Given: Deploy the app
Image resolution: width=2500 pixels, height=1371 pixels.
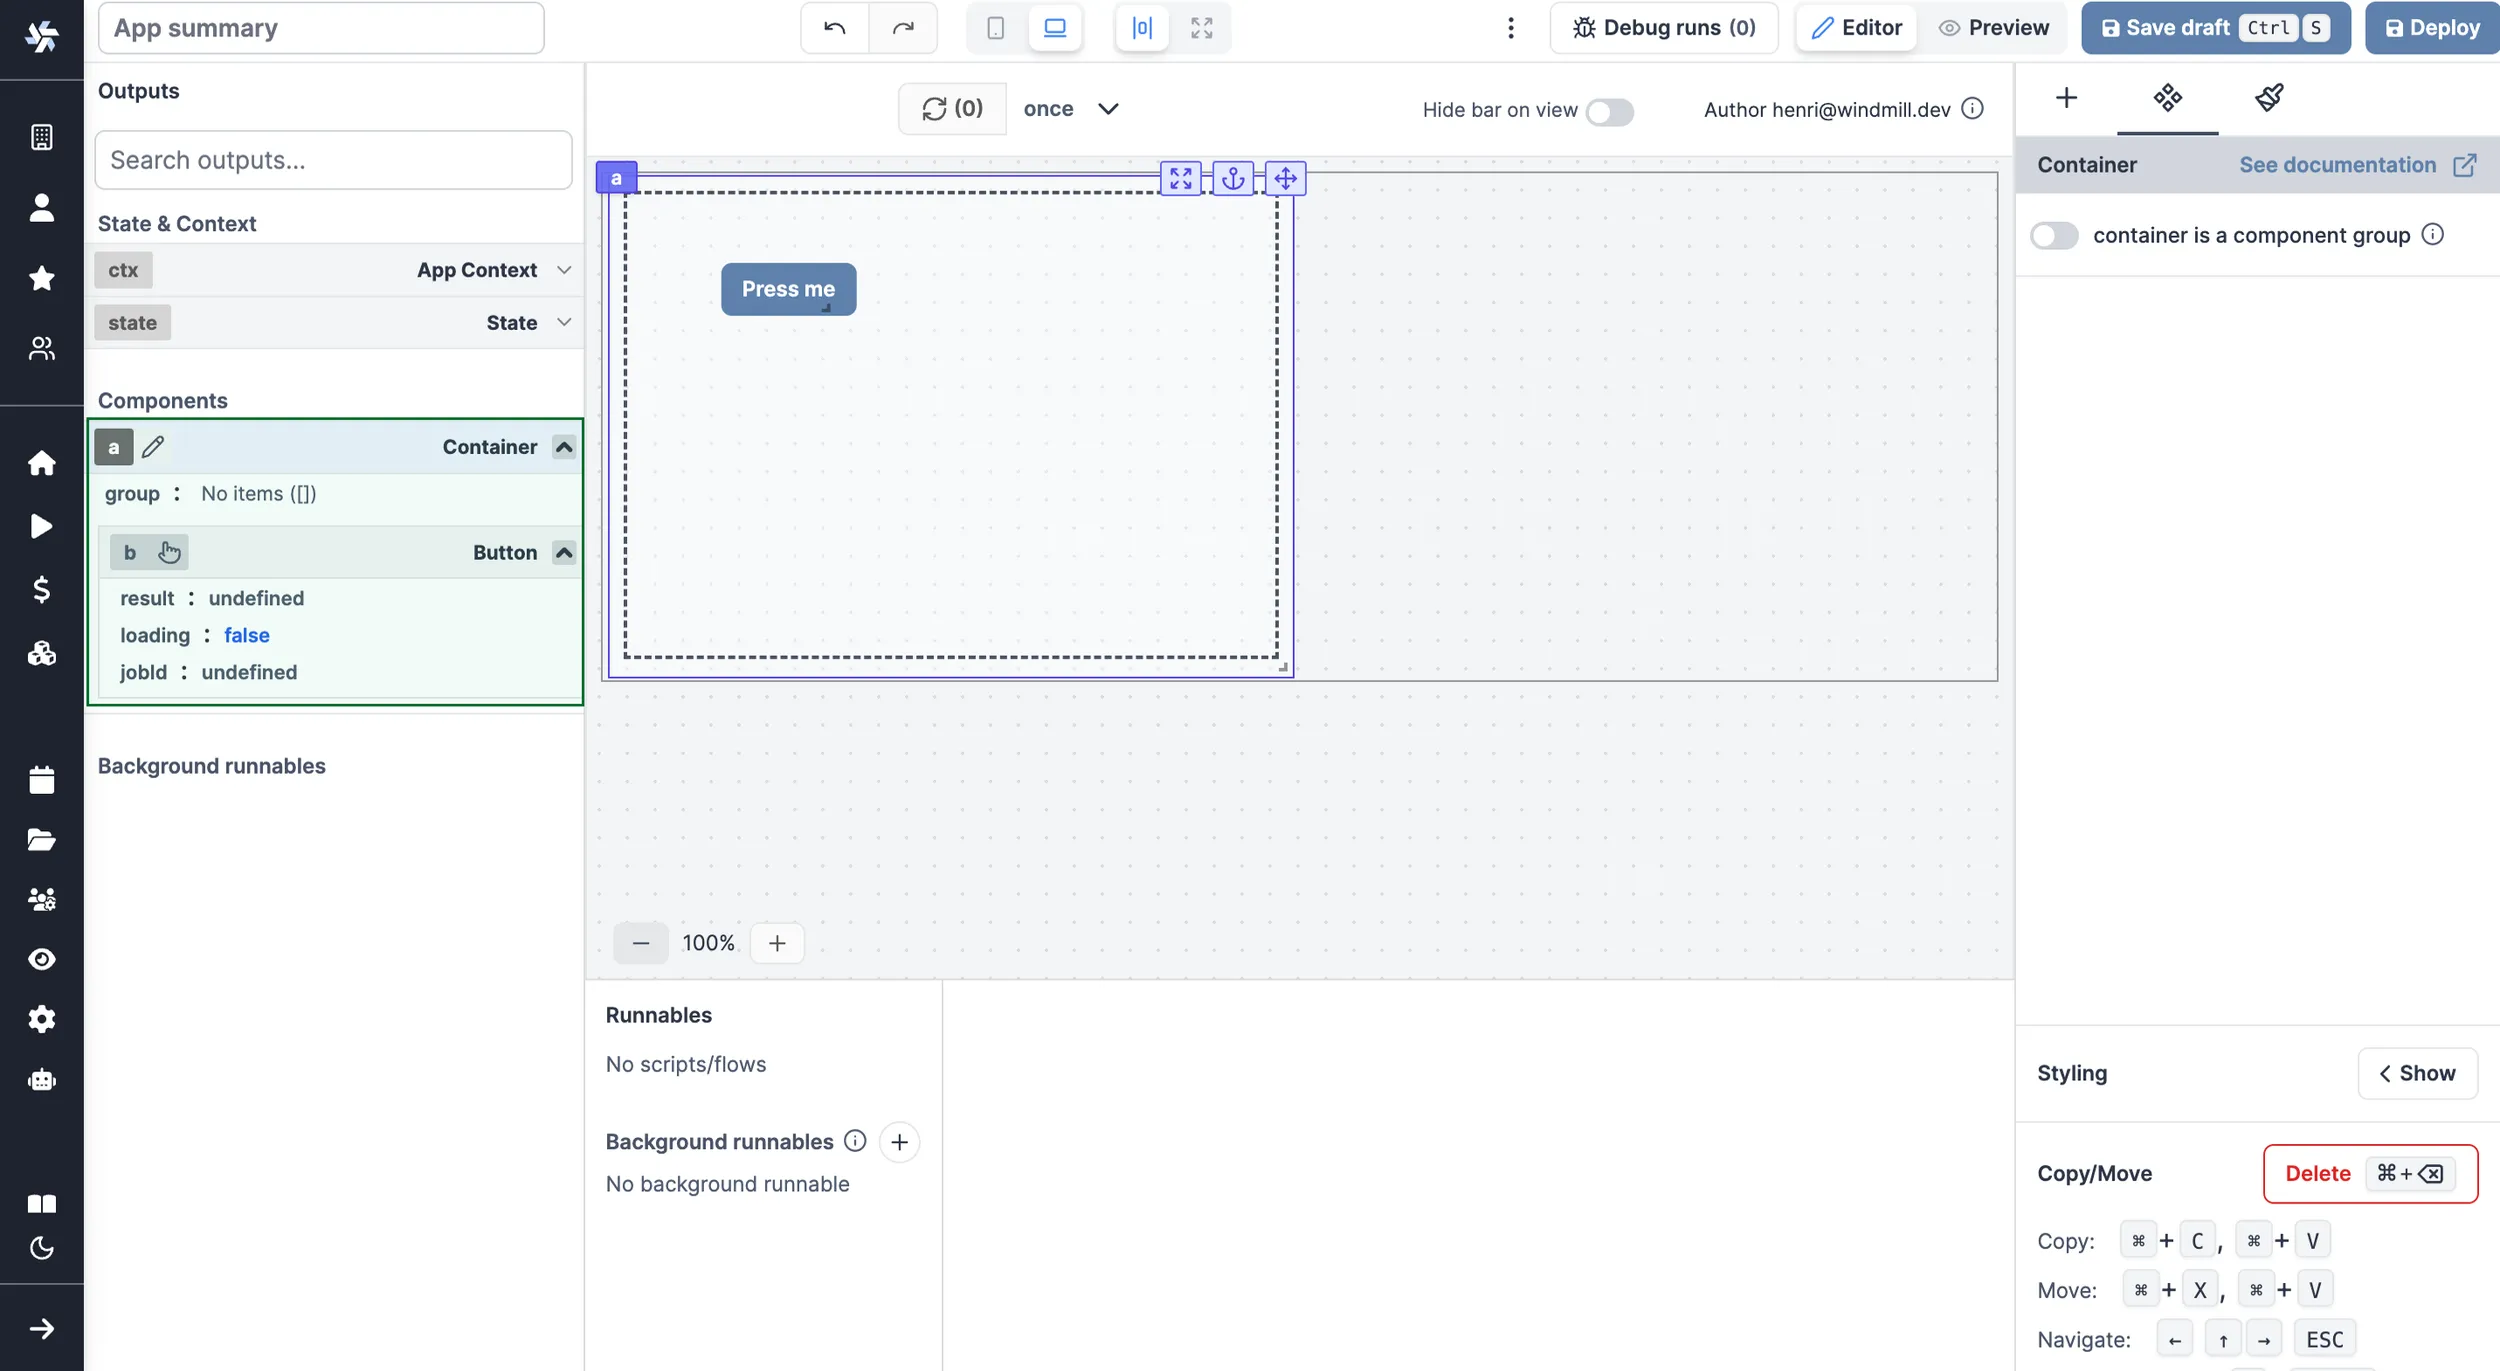Looking at the screenshot, I should point(2430,27).
